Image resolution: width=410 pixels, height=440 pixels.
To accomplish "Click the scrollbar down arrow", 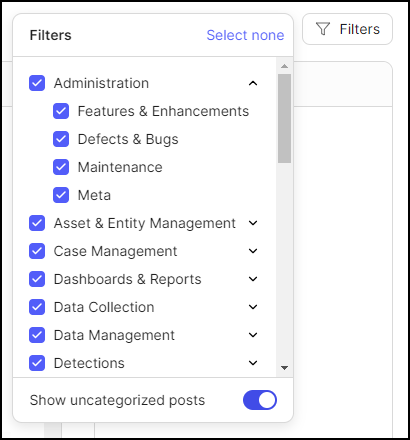I will pos(284,368).
